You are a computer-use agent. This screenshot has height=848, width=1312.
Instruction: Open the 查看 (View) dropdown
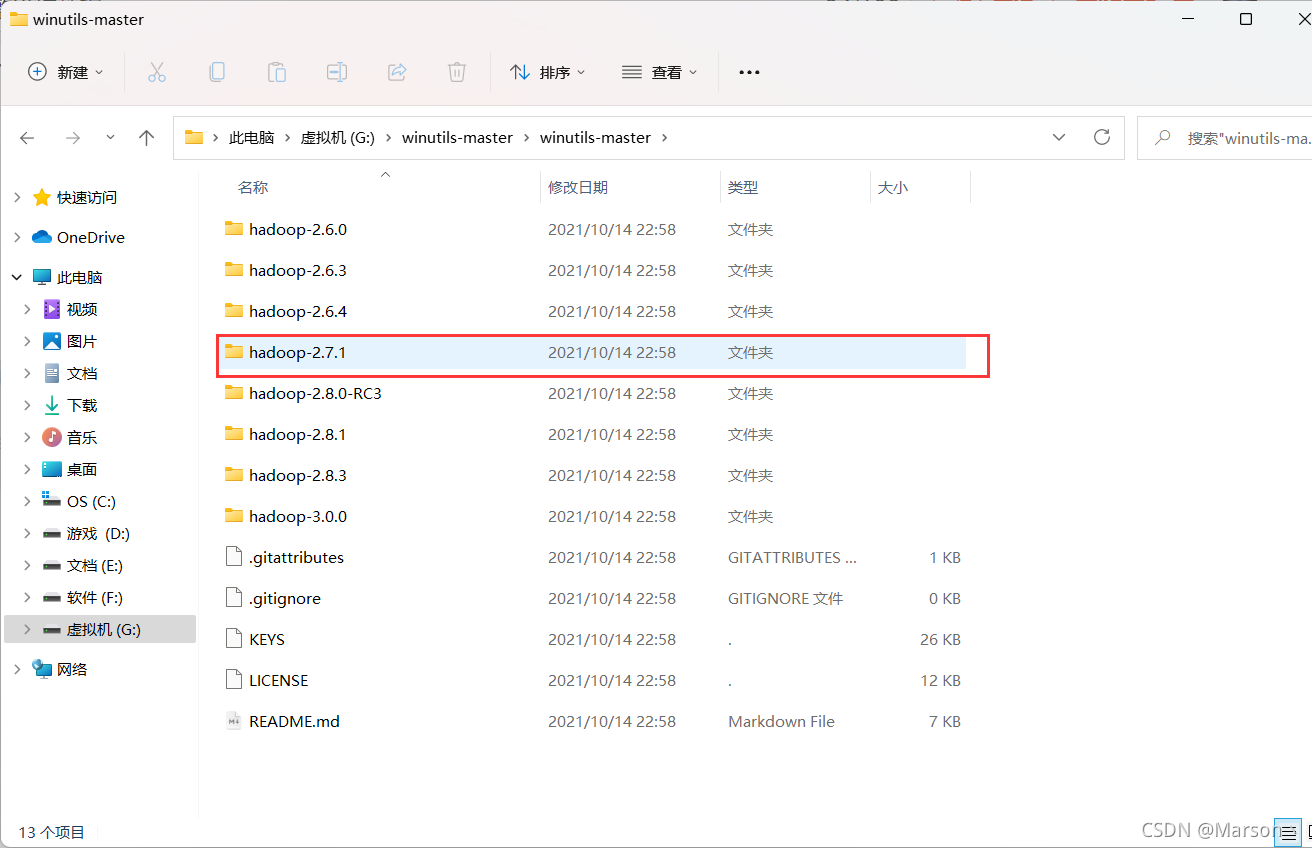click(x=660, y=72)
